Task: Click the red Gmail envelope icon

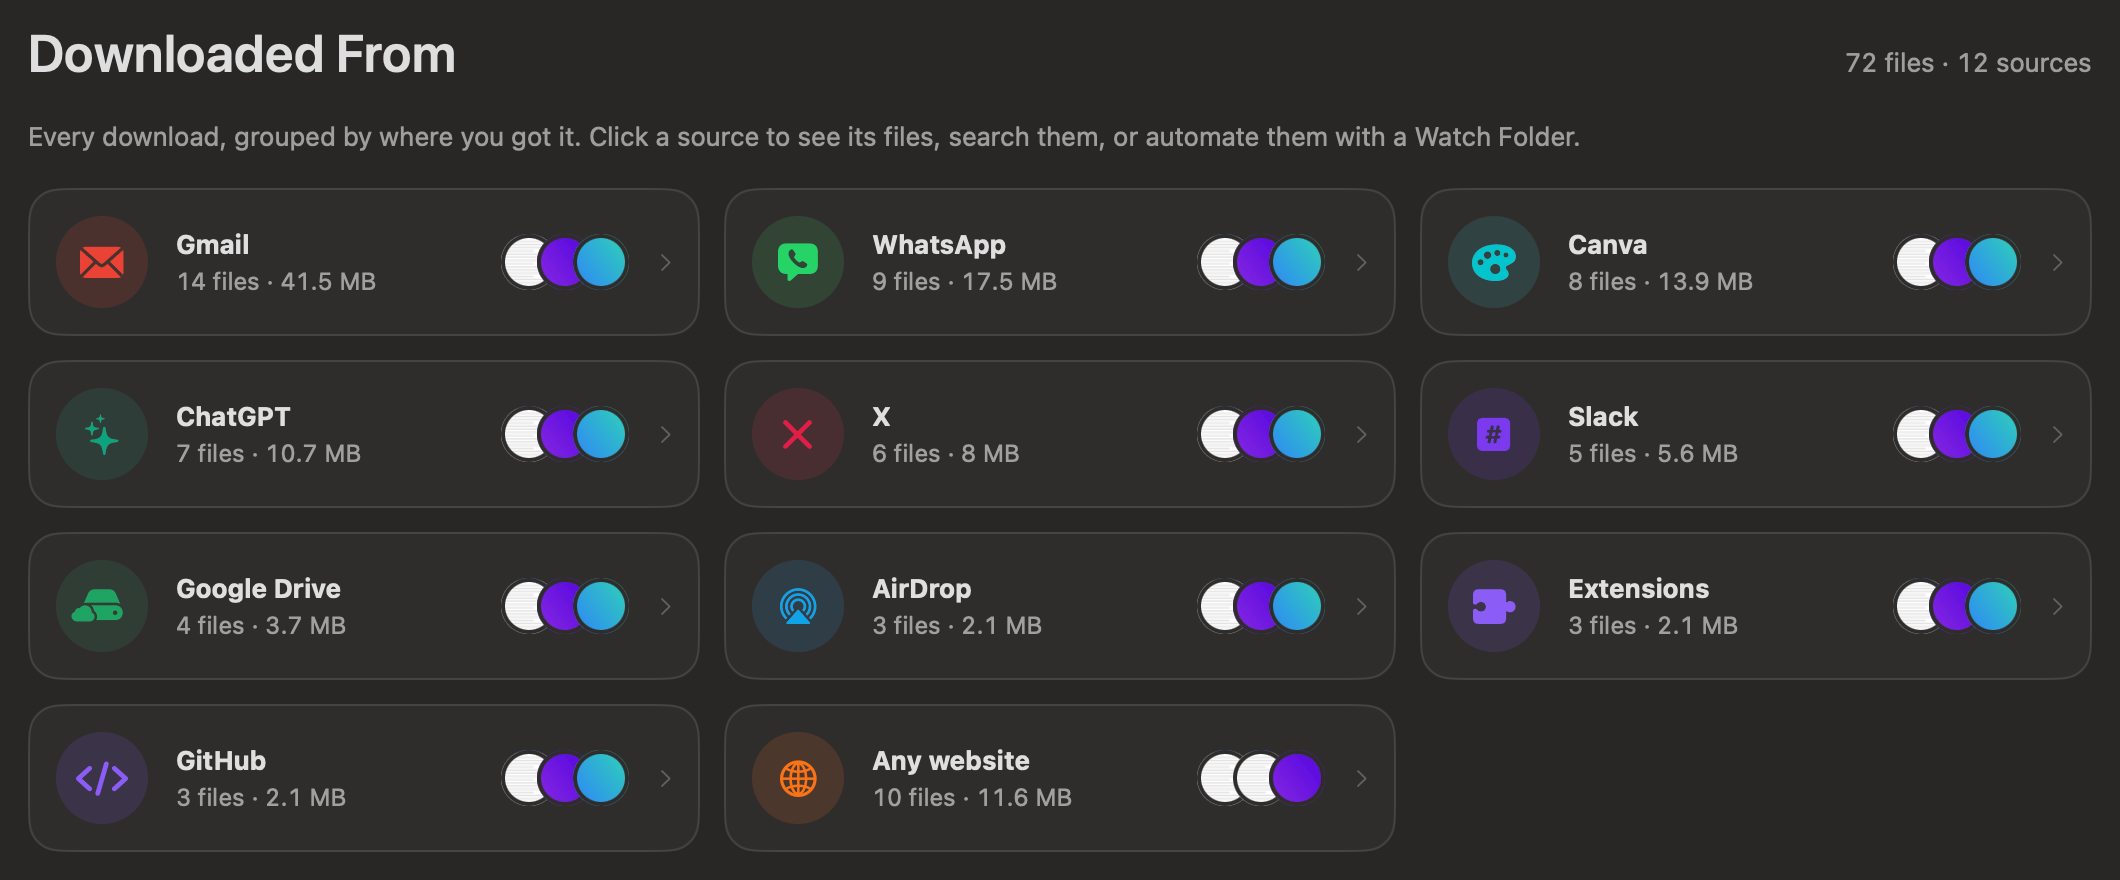Action: [x=102, y=262]
